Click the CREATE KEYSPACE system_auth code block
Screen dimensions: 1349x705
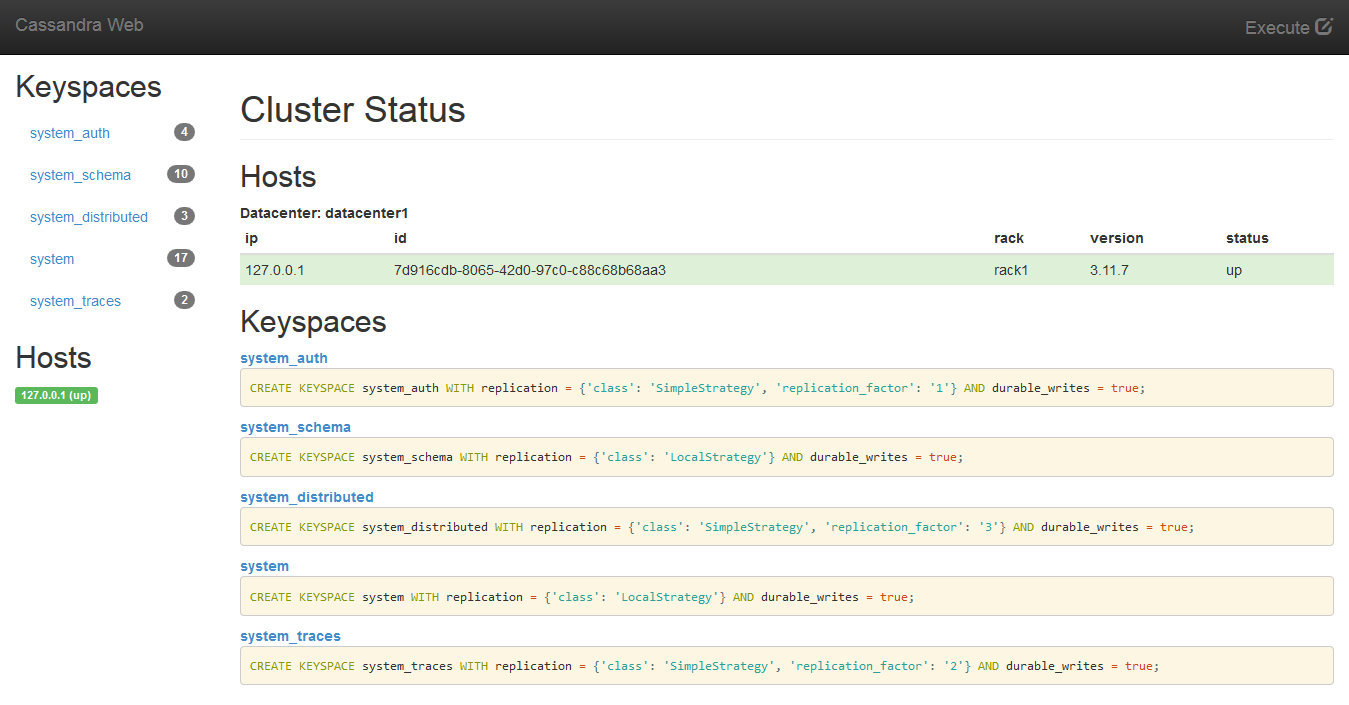pos(787,387)
